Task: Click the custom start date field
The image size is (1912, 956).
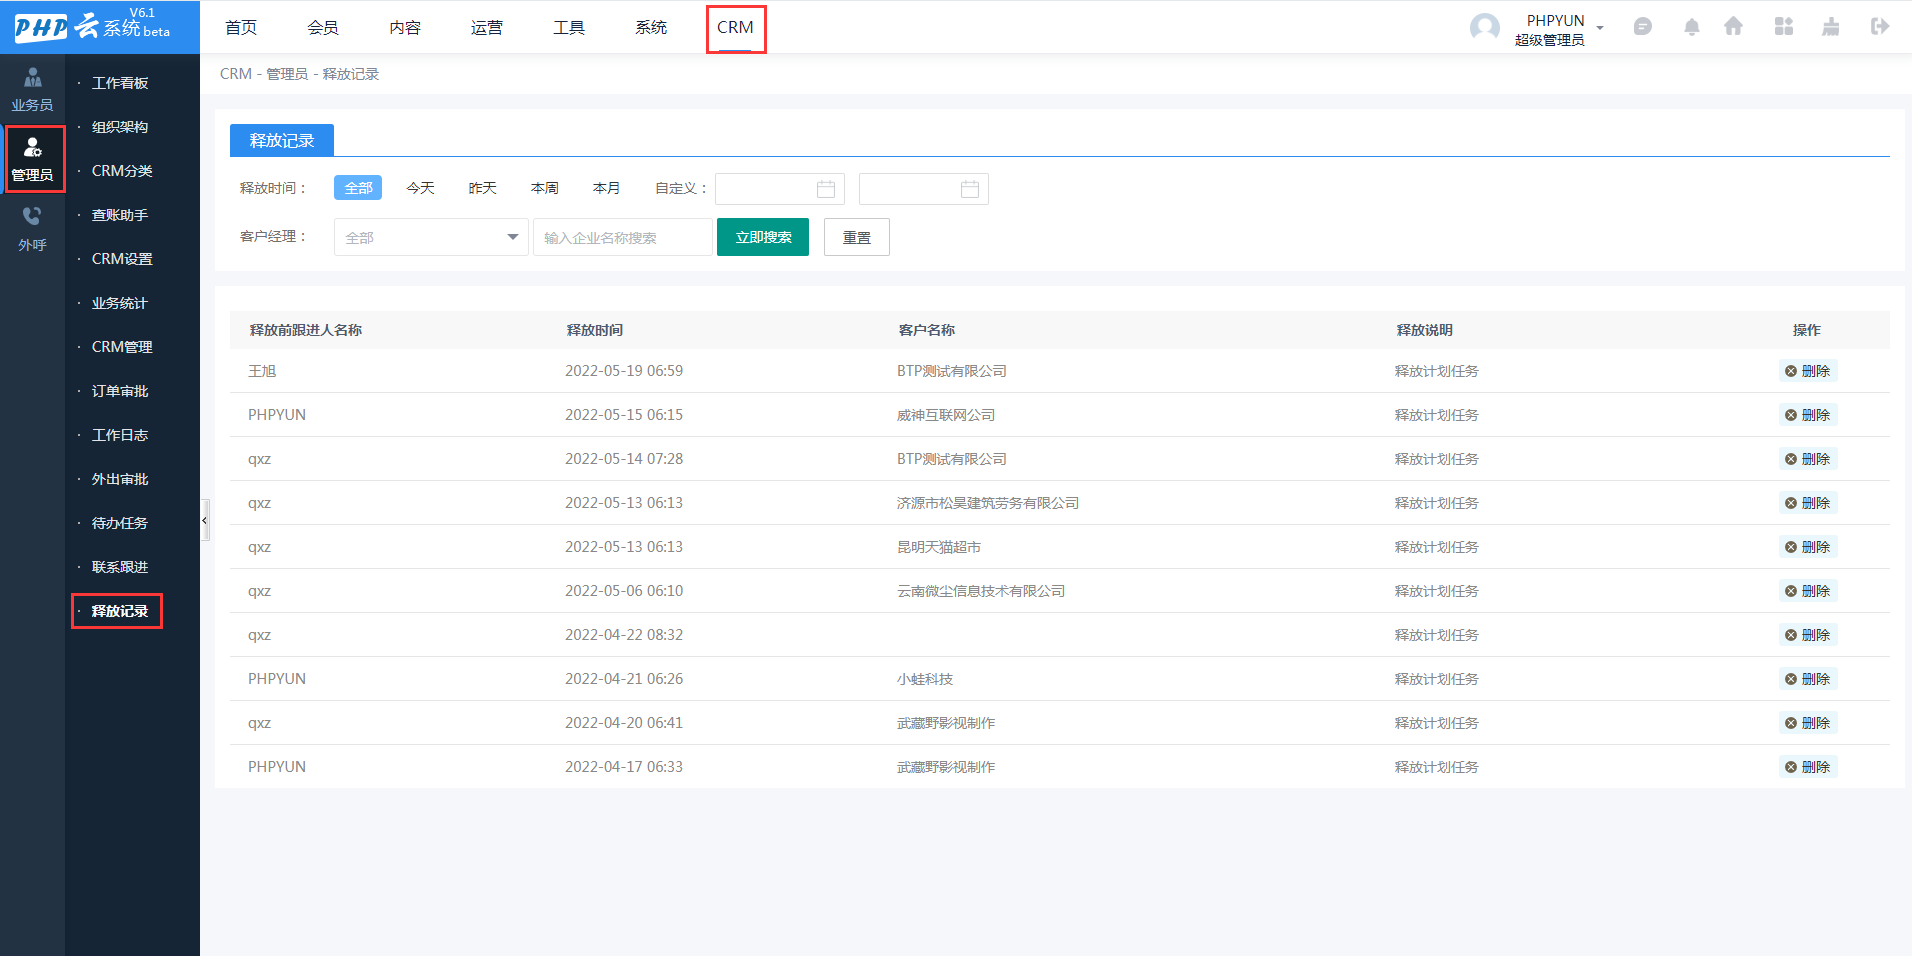Action: [x=780, y=189]
